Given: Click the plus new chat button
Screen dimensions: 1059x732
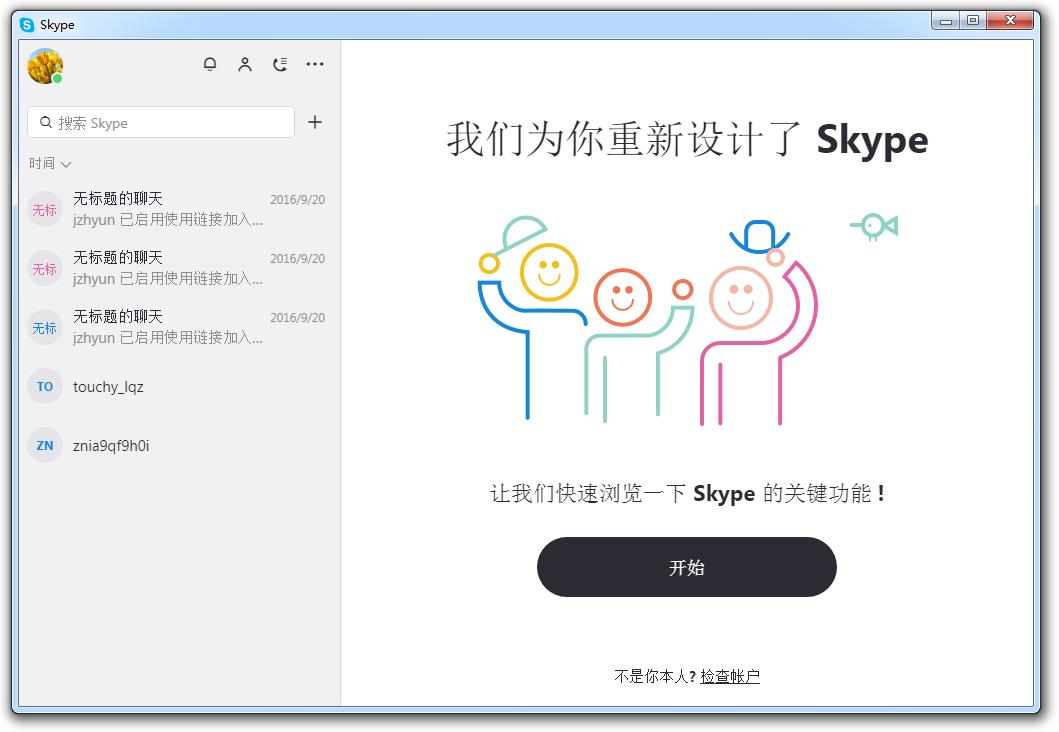Looking at the screenshot, I should click(x=315, y=122).
